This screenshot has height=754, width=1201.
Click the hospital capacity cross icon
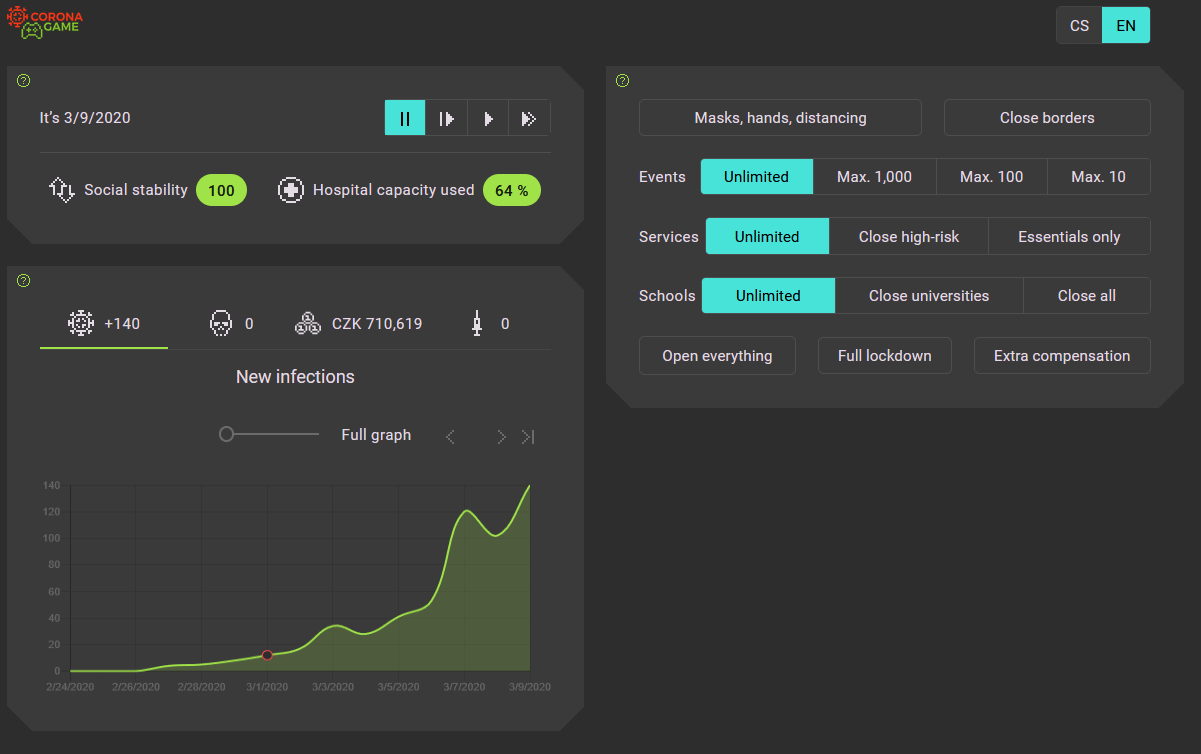coord(291,190)
